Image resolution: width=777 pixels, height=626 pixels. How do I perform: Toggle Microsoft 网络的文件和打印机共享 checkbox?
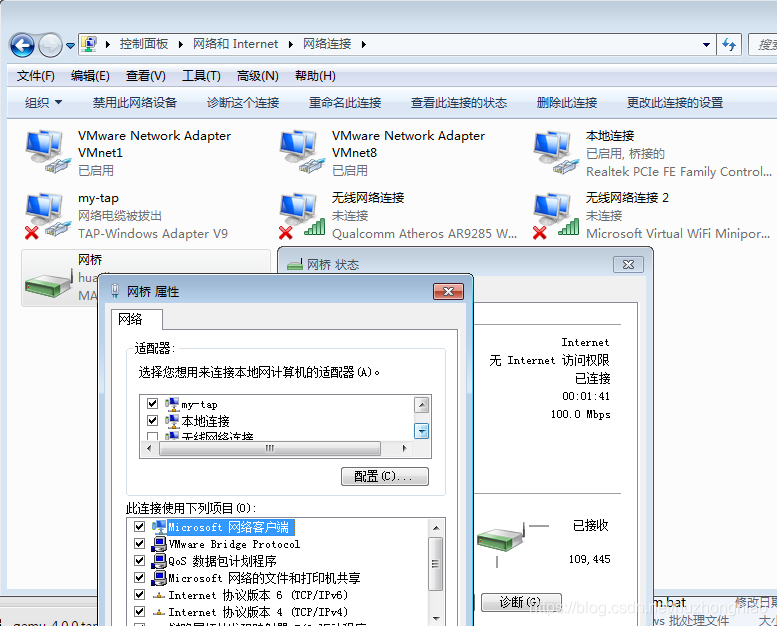pos(139,577)
